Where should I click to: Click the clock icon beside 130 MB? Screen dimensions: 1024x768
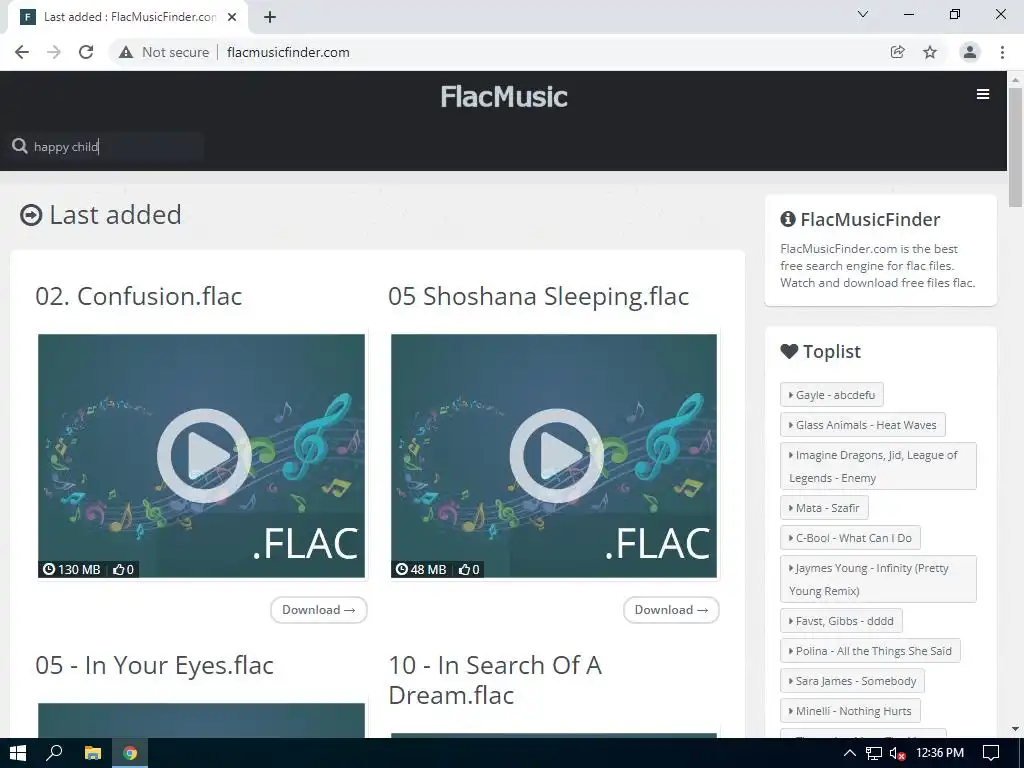pyautogui.click(x=49, y=569)
